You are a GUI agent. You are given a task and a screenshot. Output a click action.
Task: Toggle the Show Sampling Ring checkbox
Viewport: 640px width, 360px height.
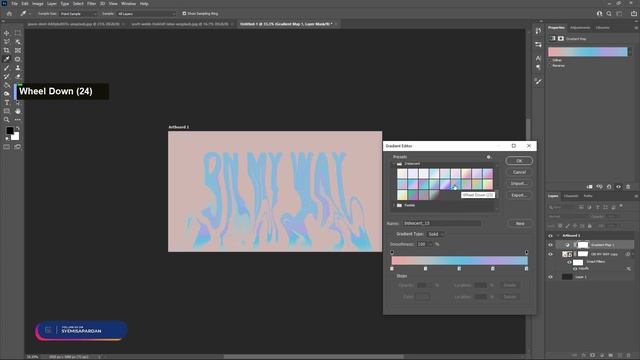tap(184, 13)
